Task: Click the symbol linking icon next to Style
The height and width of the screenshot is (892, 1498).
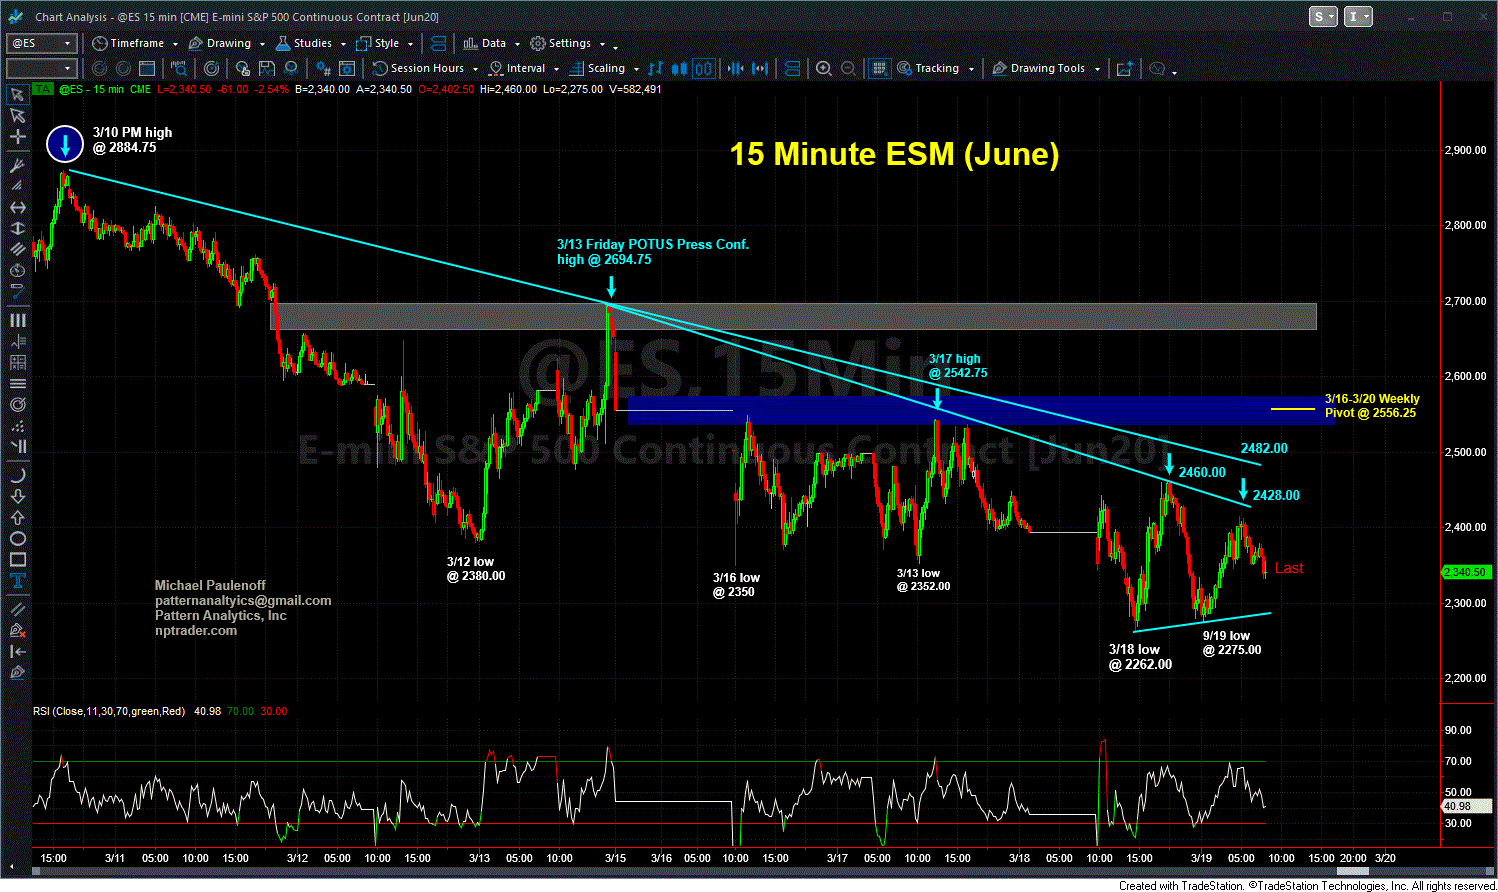Action: click(437, 43)
